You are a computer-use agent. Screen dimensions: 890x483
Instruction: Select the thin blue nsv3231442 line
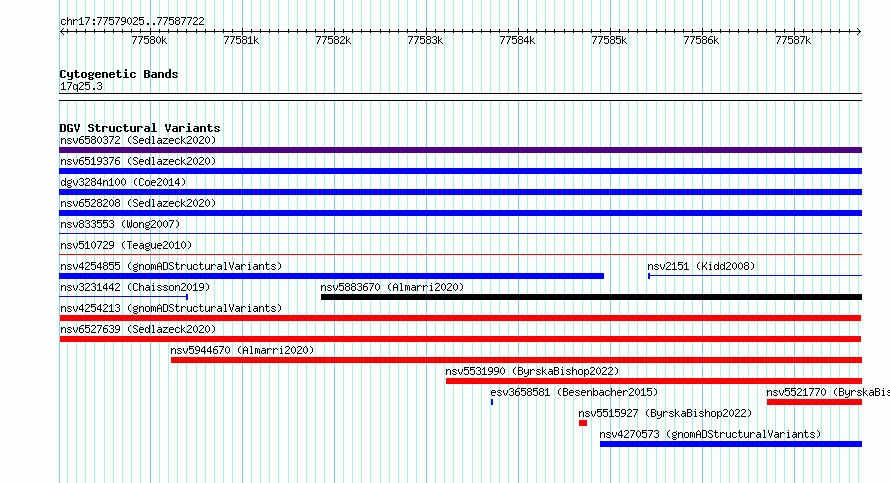tap(124, 297)
